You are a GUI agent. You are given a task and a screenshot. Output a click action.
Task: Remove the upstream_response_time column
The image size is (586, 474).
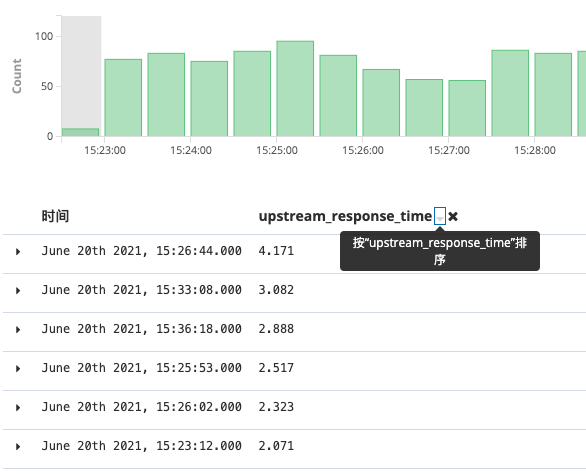(x=453, y=216)
